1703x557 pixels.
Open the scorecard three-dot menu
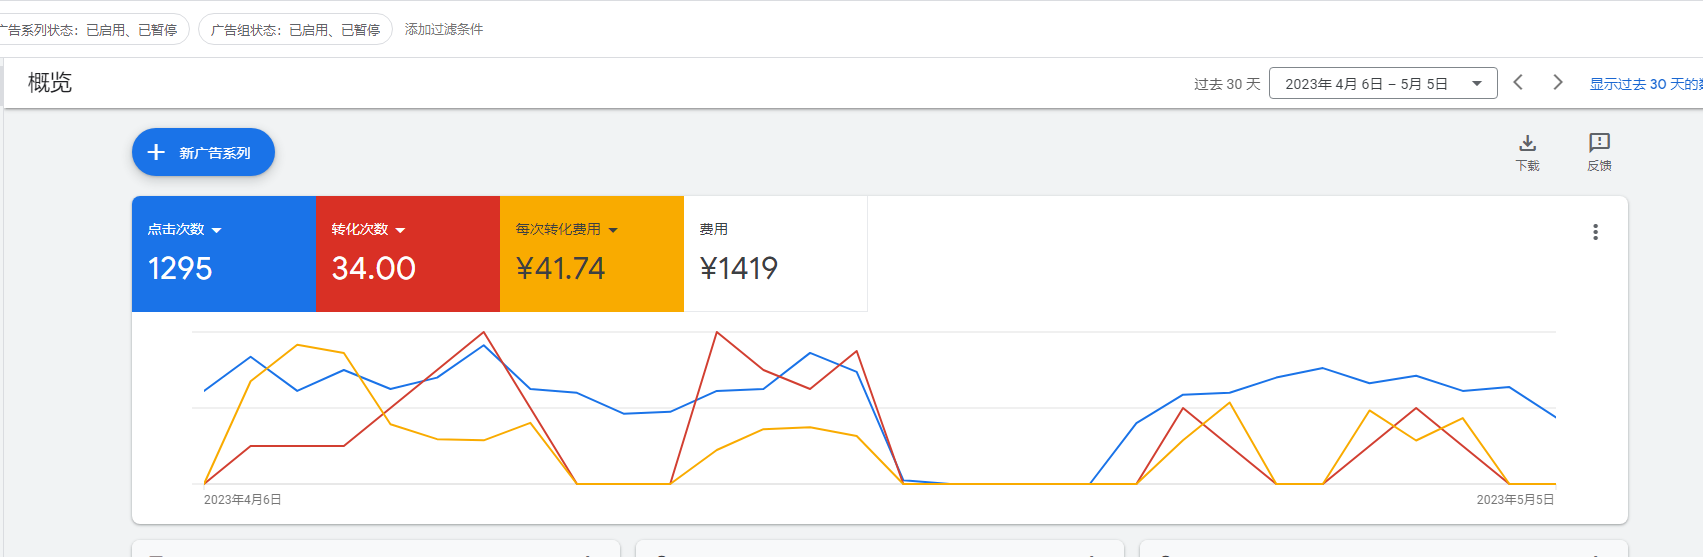coord(1595,232)
